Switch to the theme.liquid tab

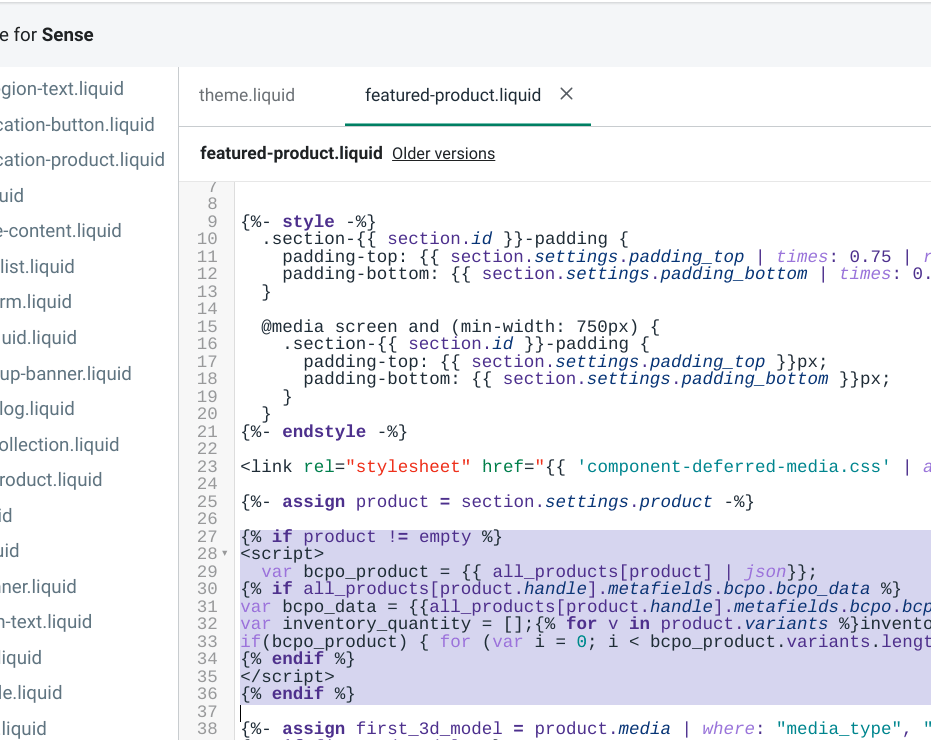coord(247,96)
